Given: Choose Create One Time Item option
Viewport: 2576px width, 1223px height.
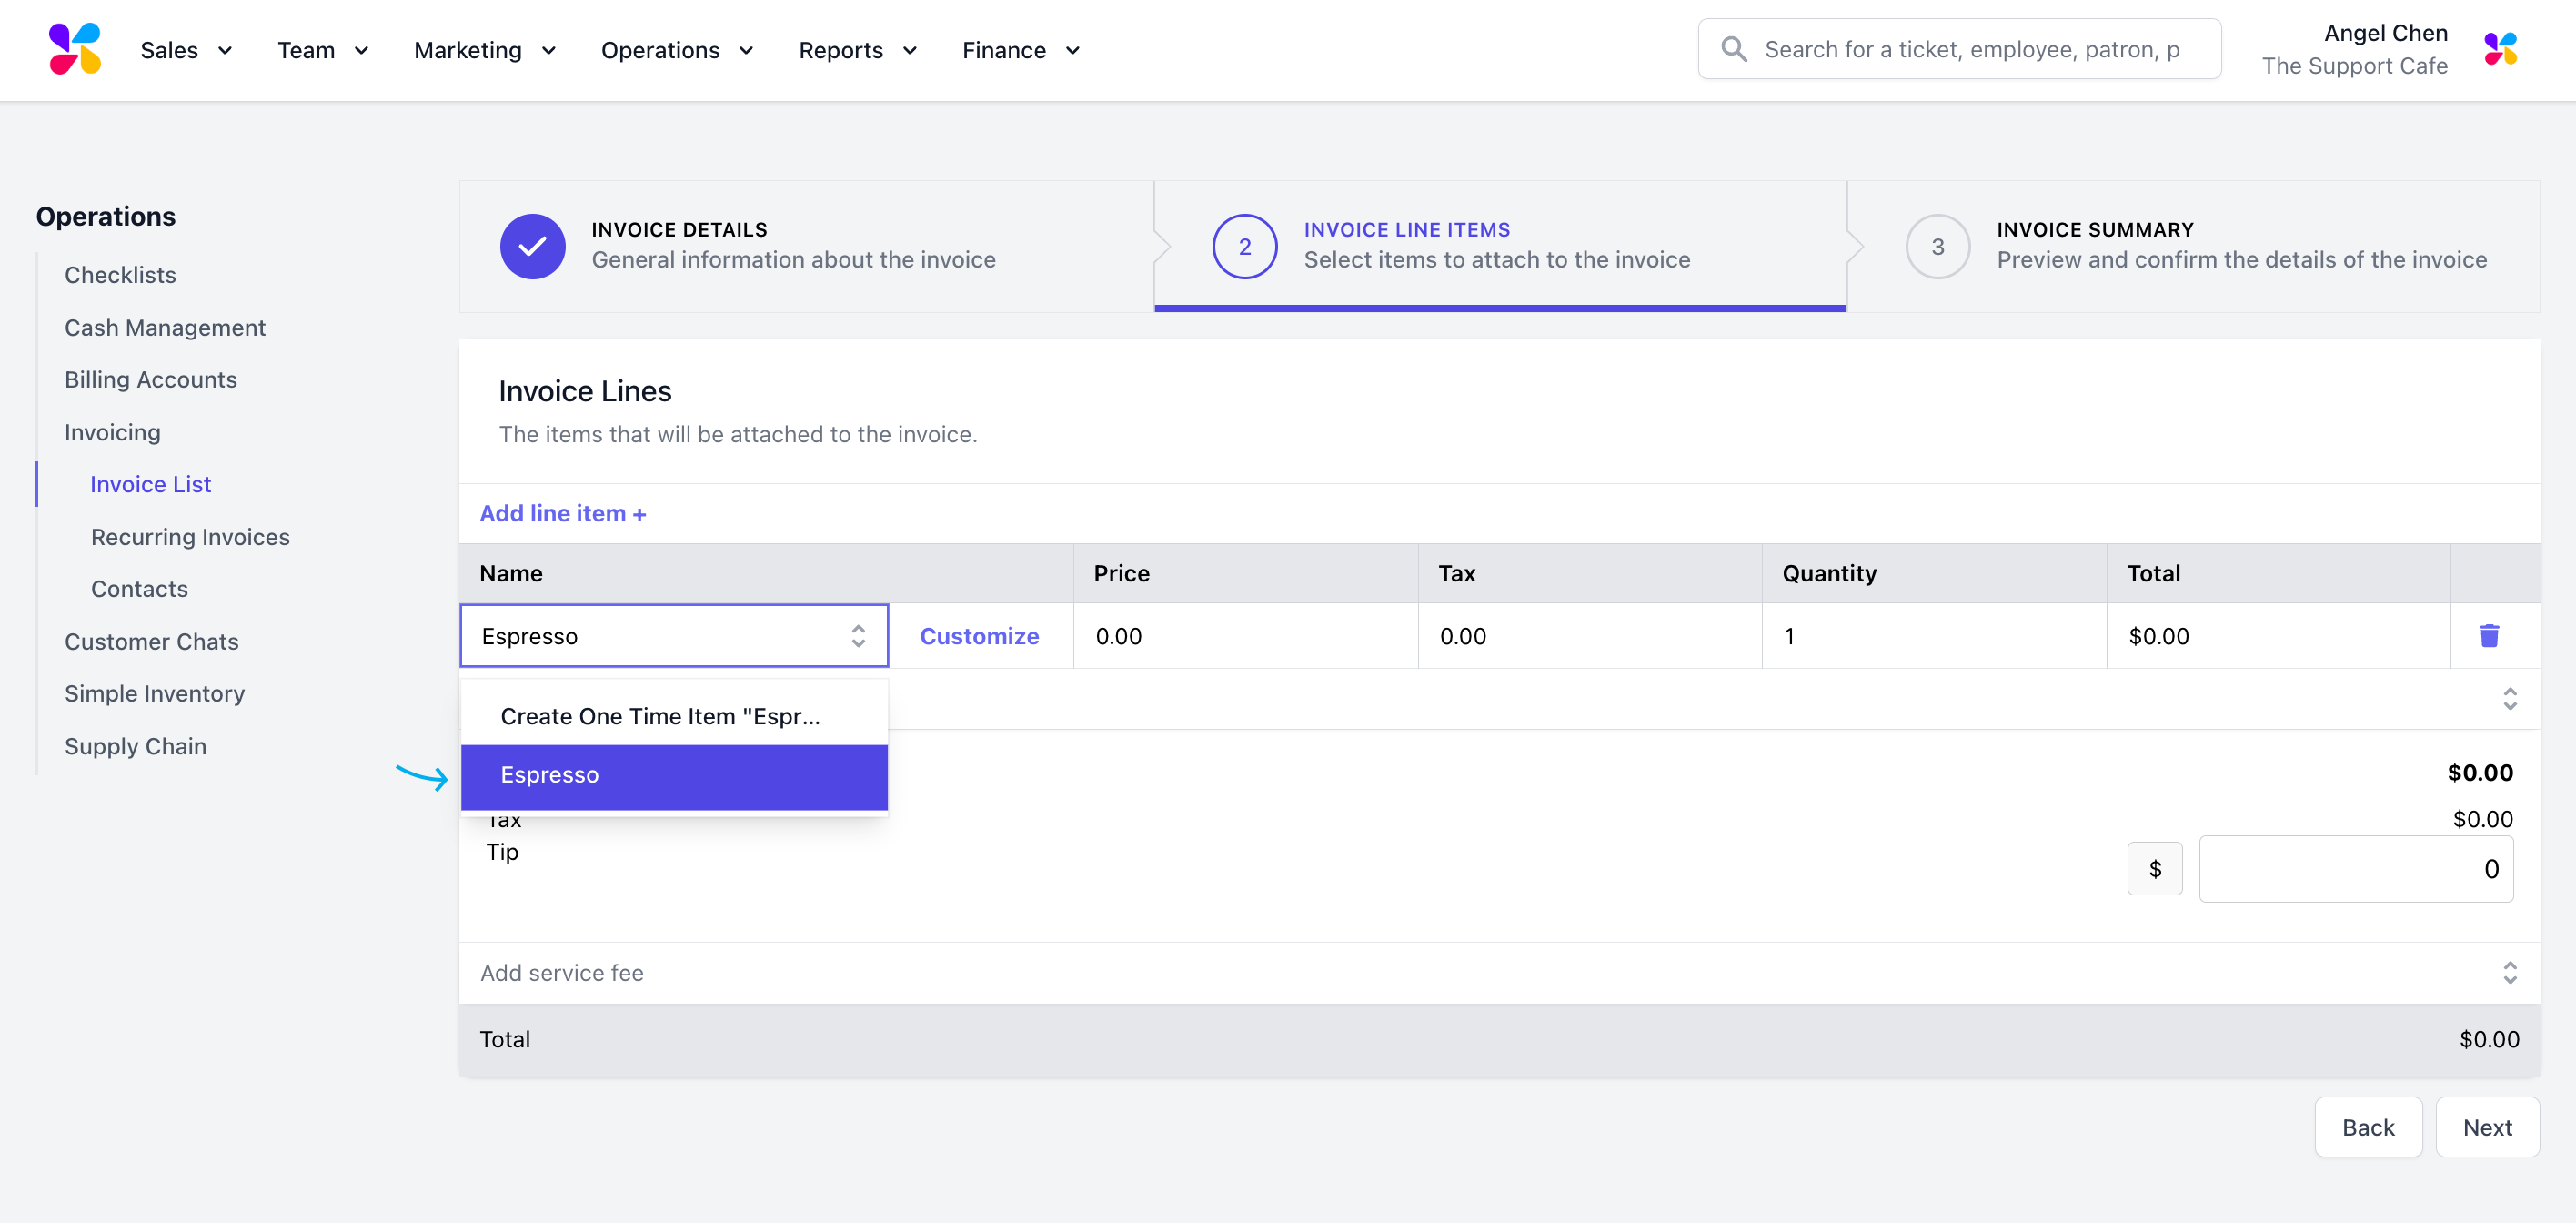Looking at the screenshot, I should tap(674, 716).
